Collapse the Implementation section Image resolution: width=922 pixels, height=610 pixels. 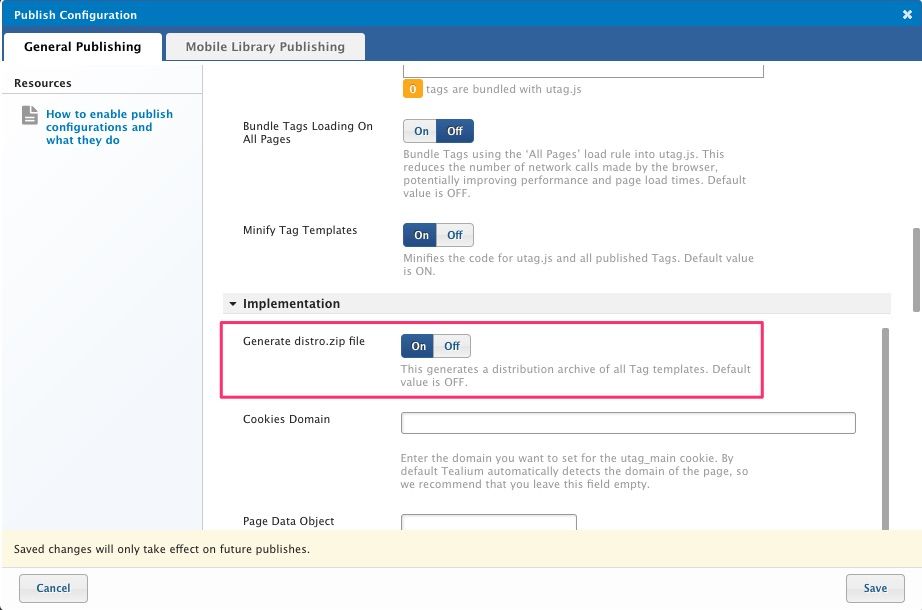click(x=233, y=304)
